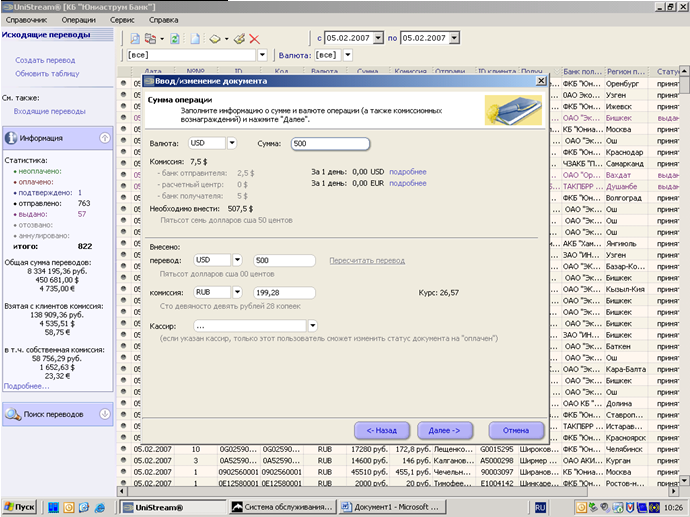
Task: Click подробнее link for USD daily total
Action: click(x=407, y=172)
